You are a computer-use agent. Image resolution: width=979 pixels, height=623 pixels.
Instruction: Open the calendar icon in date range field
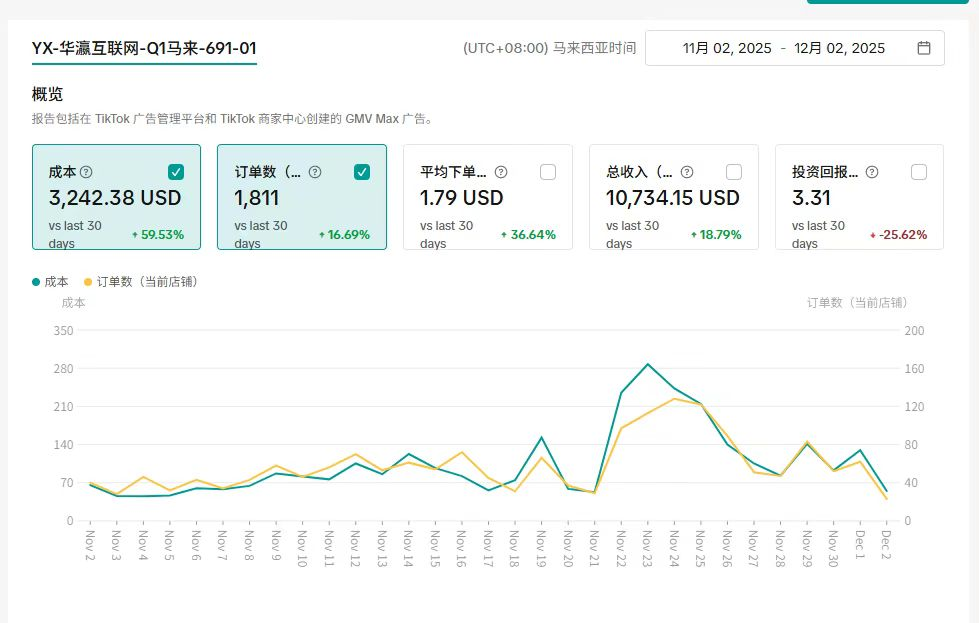(924, 48)
